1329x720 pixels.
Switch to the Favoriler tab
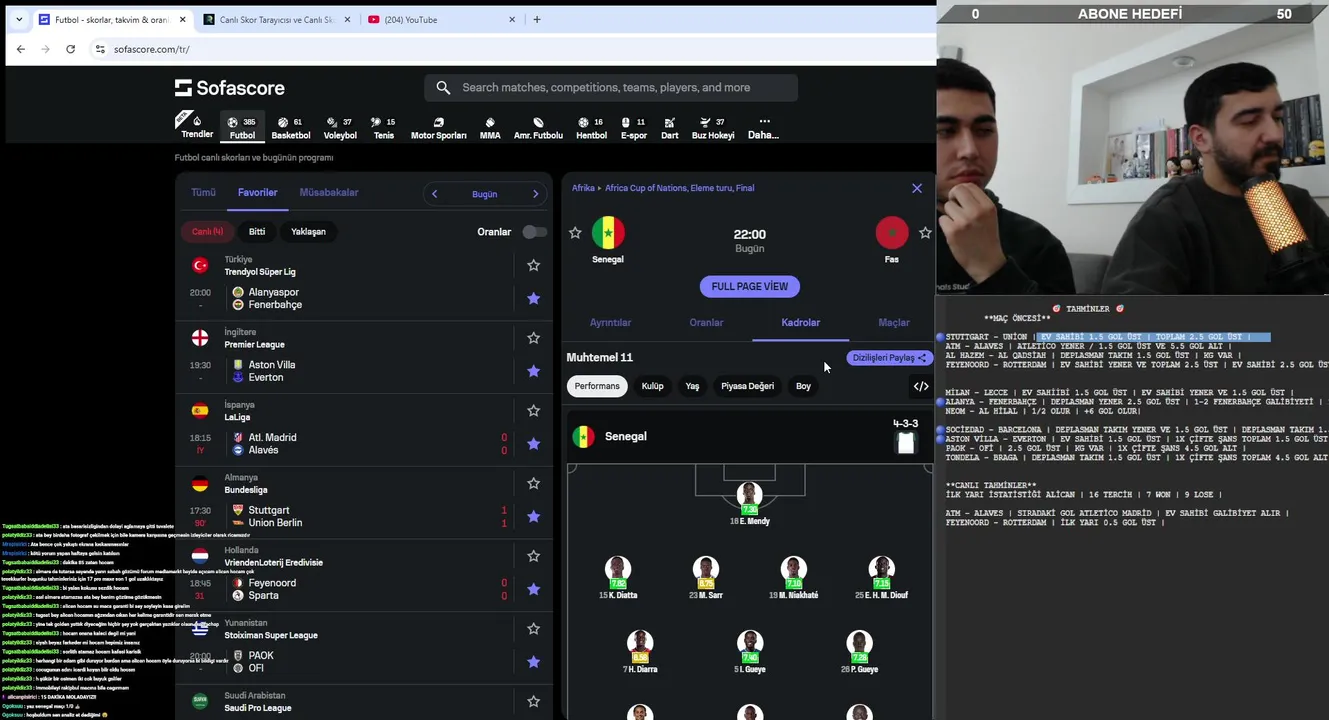tap(257, 192)
